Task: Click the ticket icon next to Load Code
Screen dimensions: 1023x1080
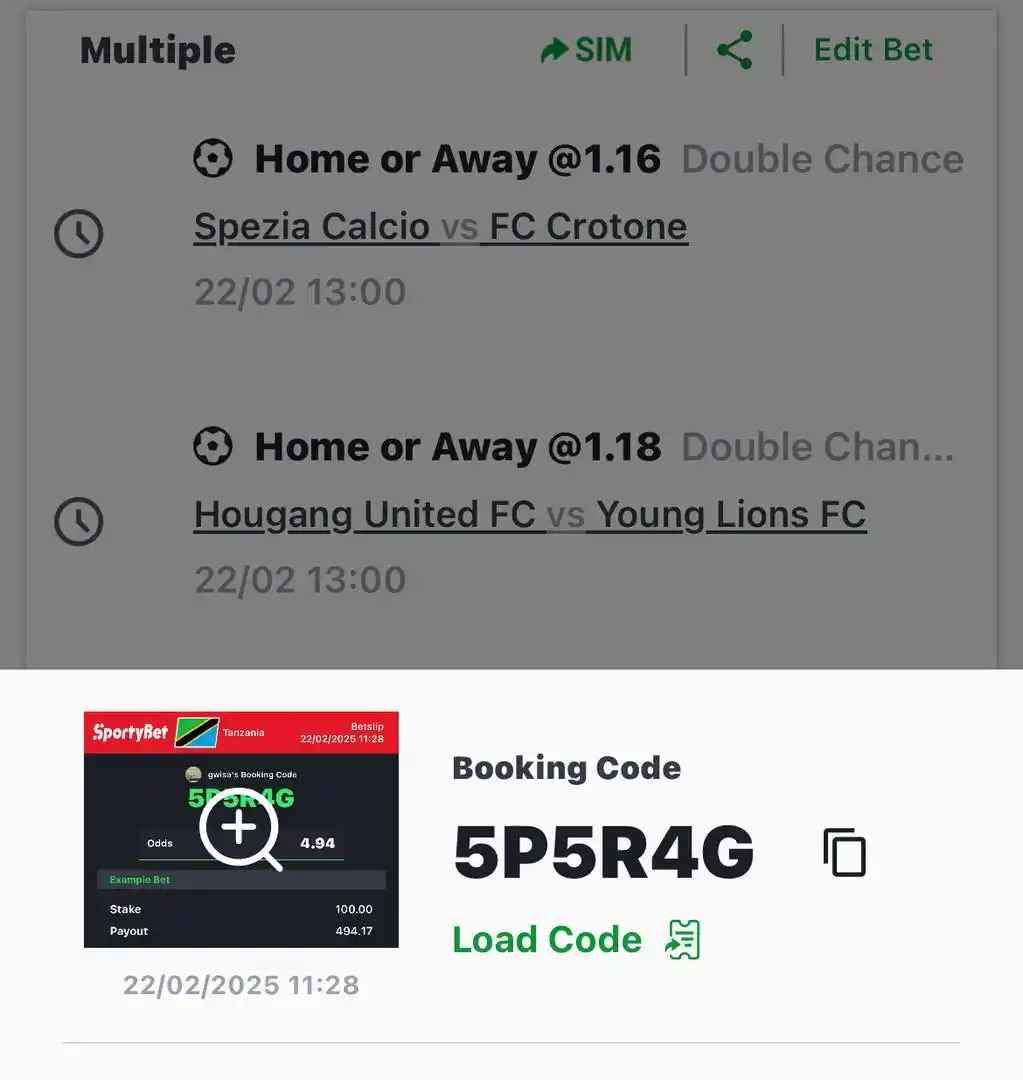Action: click(x=684, y=940)
